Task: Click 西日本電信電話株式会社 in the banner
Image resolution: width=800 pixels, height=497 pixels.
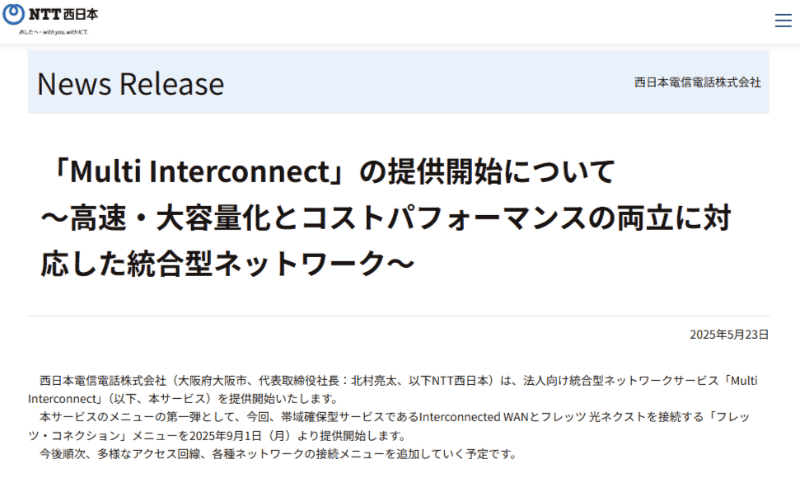Action: coord(697,82)
